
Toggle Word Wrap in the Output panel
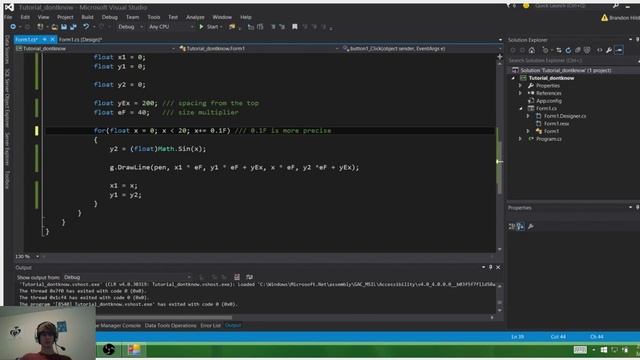pos(249,277)
